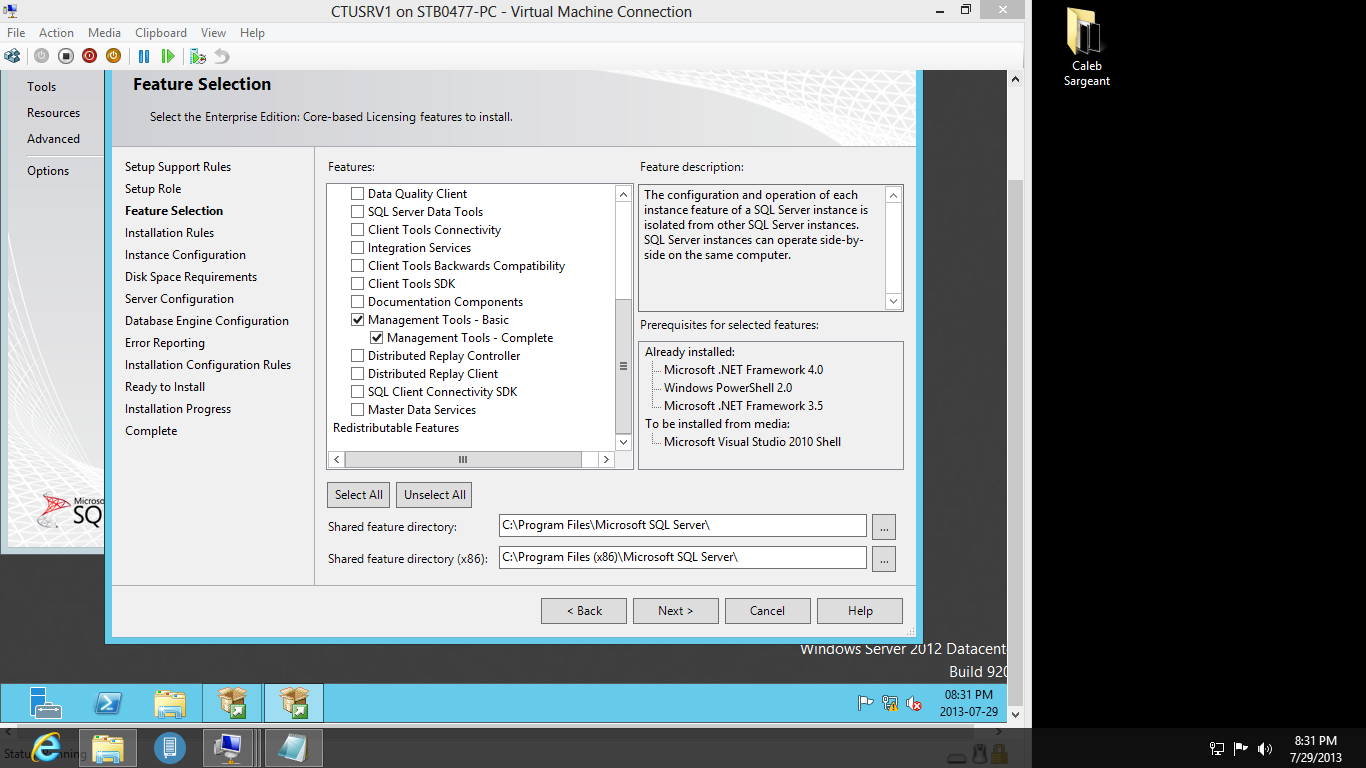1366x768 pixels.
Task: Click the network warning icon in guest tray
Action: coord(890,703)
